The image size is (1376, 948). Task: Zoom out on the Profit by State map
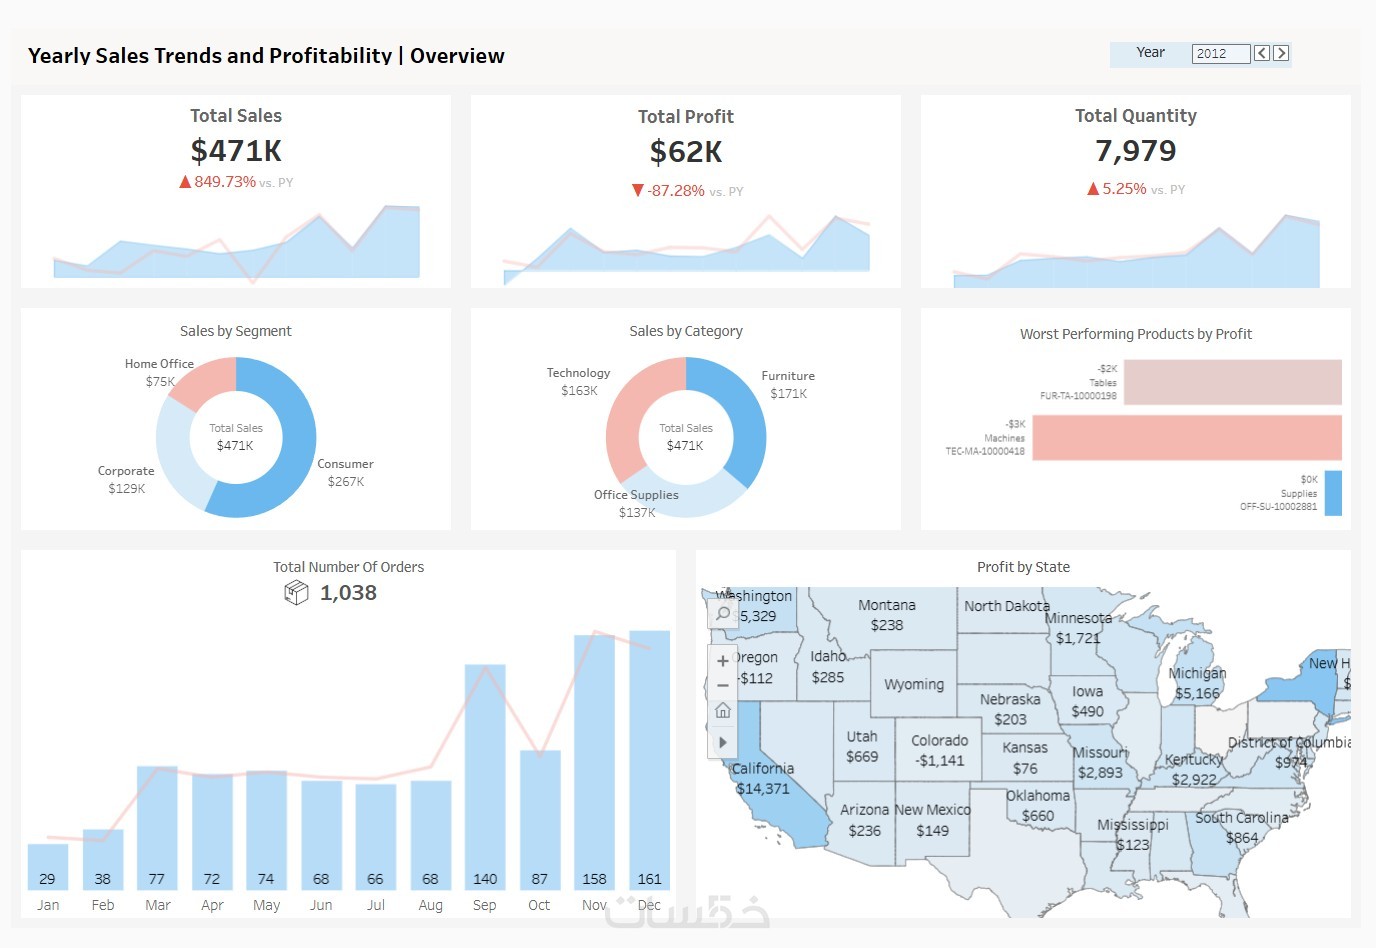click(x=723, y=686)
